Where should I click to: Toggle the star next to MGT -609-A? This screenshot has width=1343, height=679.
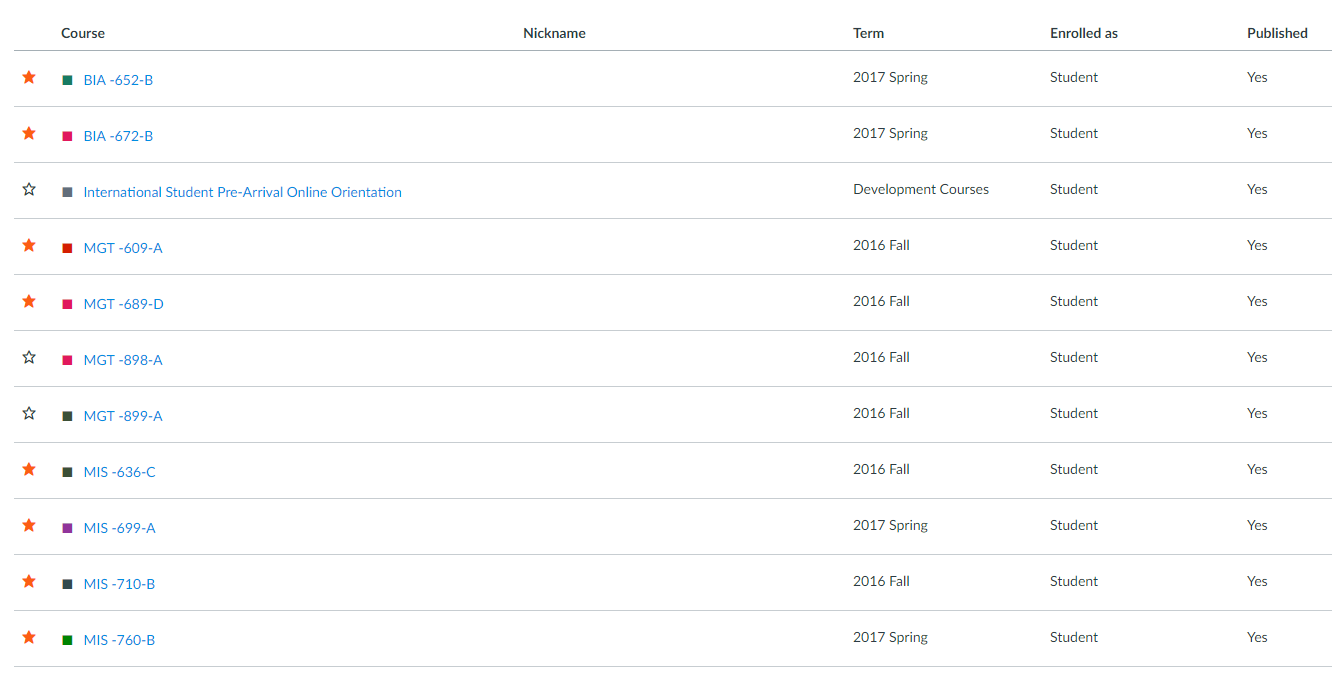click(29, 245)
